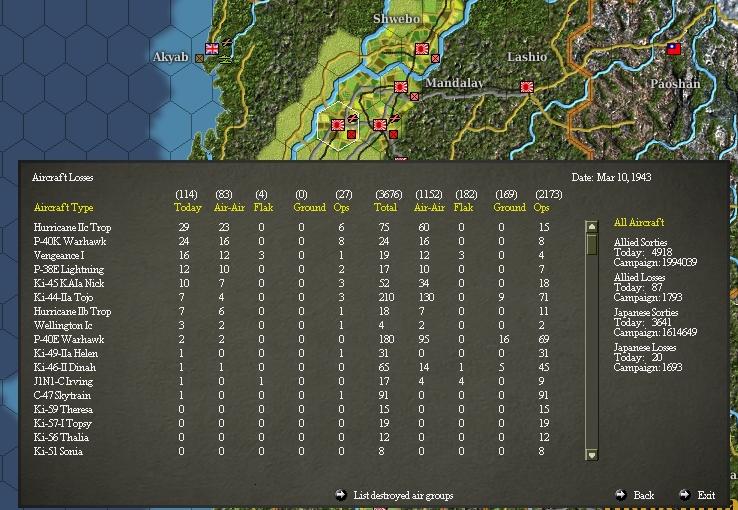This screenshot has height=510, width=738.
Task: Select the Hurricane IIb Trop row
Action: (291, 311)
